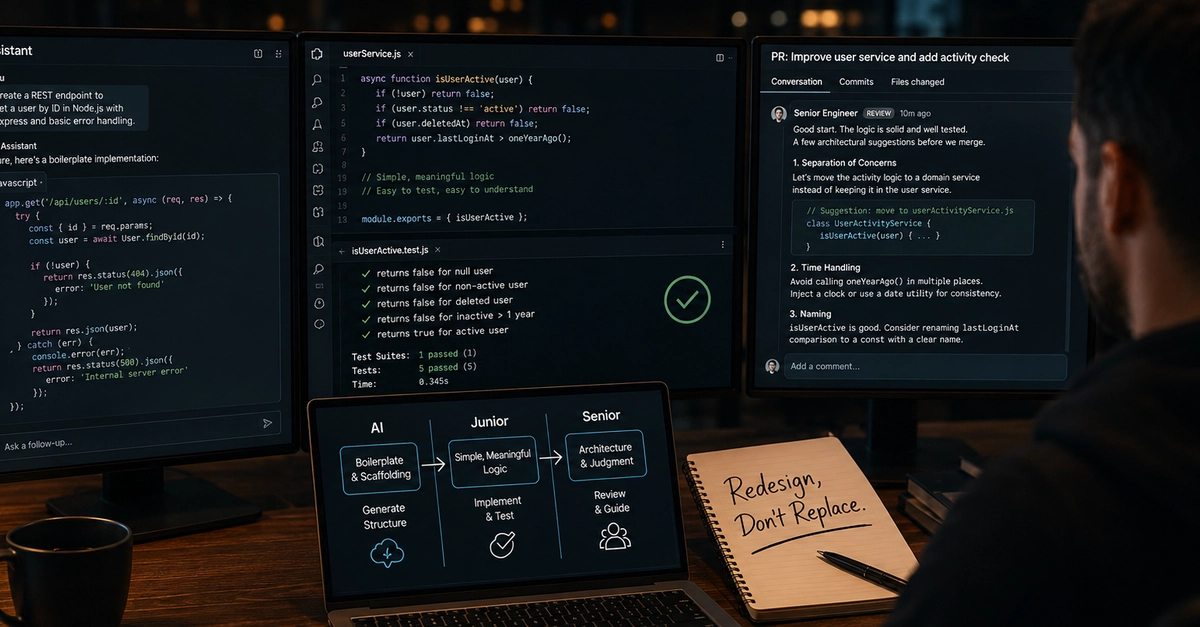
Task: Open the userService.js editor tab
Action: tap(373, 54)
